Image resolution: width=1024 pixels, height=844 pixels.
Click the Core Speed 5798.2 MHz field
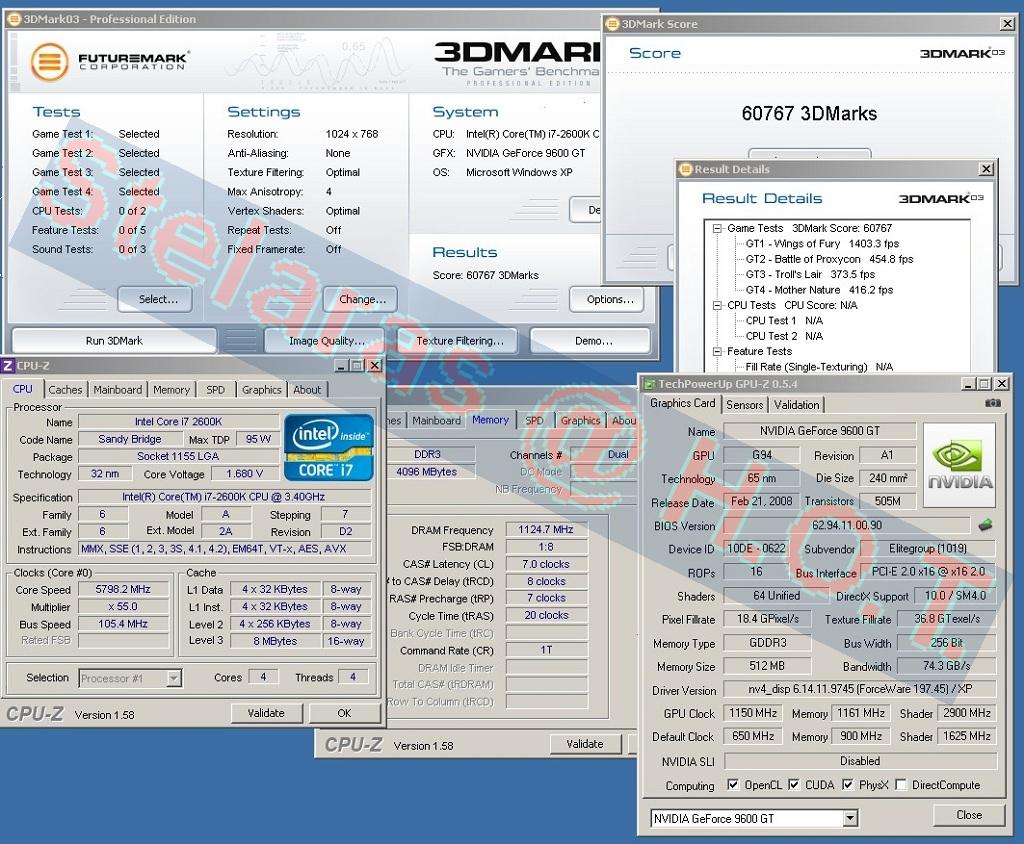click(123, 589)
